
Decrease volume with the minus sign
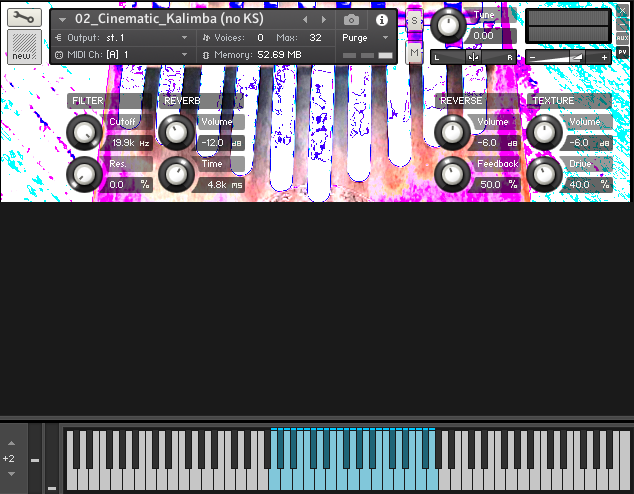tap(532, 57)
